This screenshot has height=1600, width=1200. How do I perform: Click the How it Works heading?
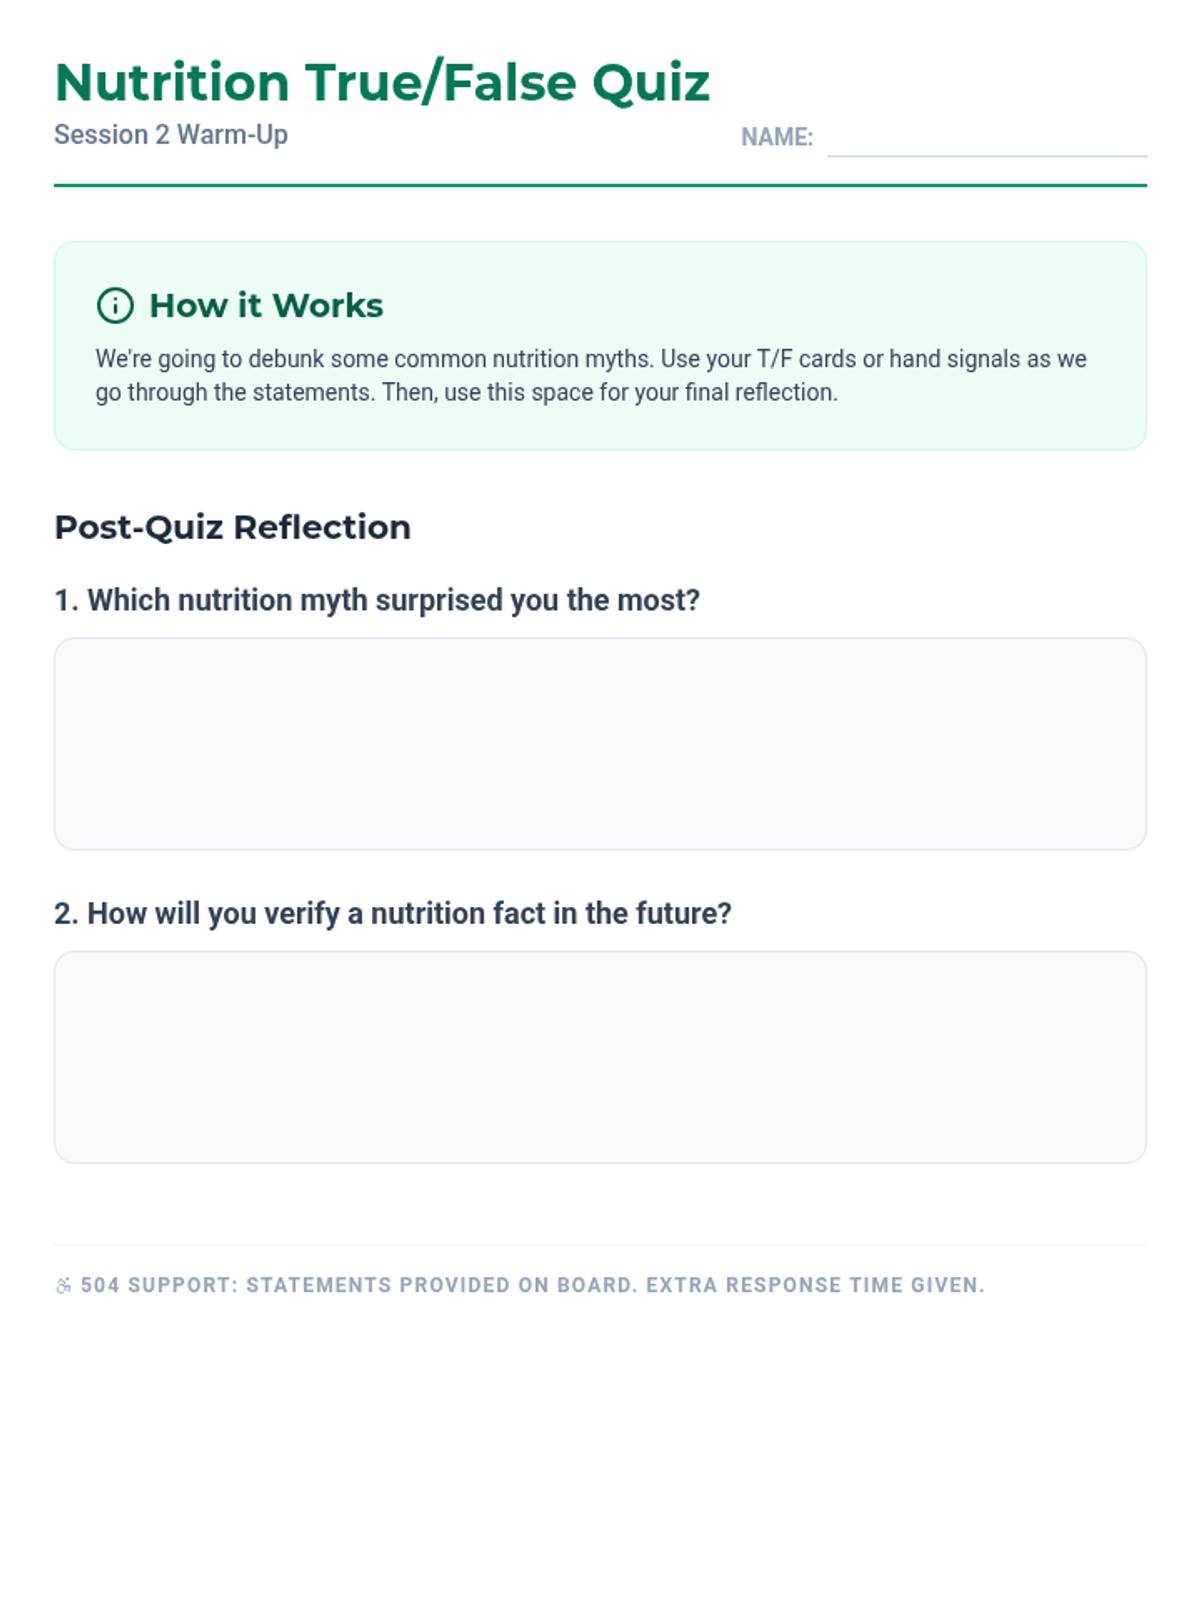[266, 305]
